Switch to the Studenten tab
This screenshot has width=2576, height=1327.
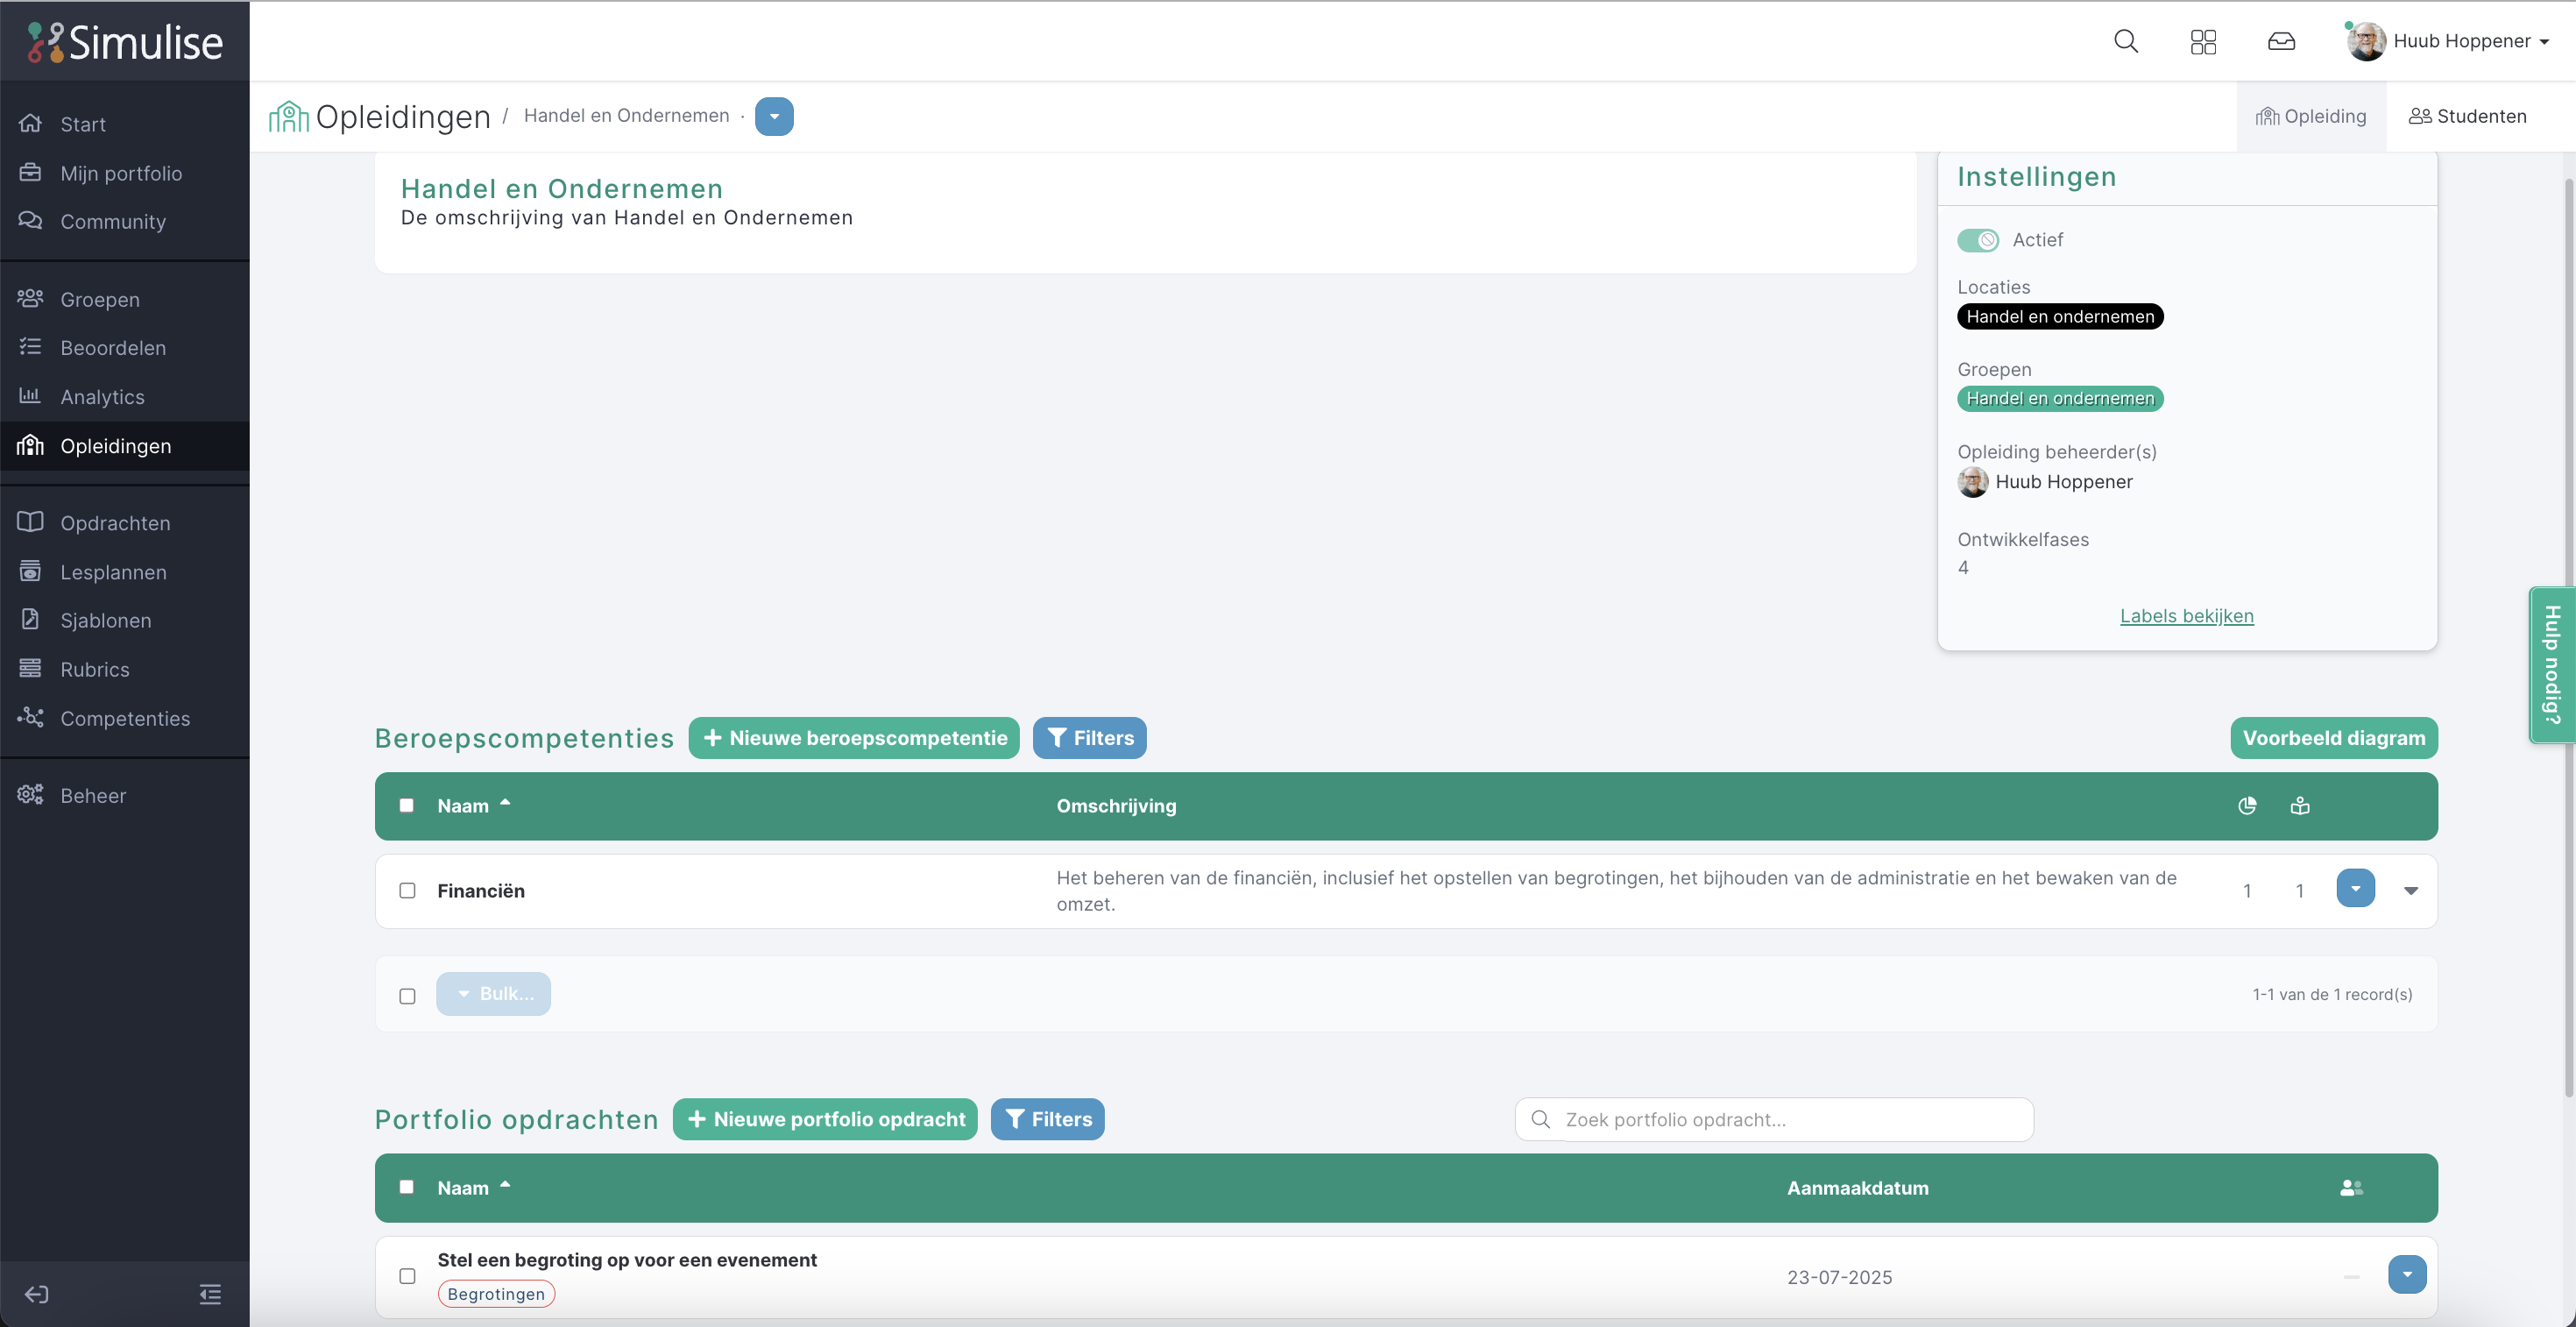(2467, 116)
